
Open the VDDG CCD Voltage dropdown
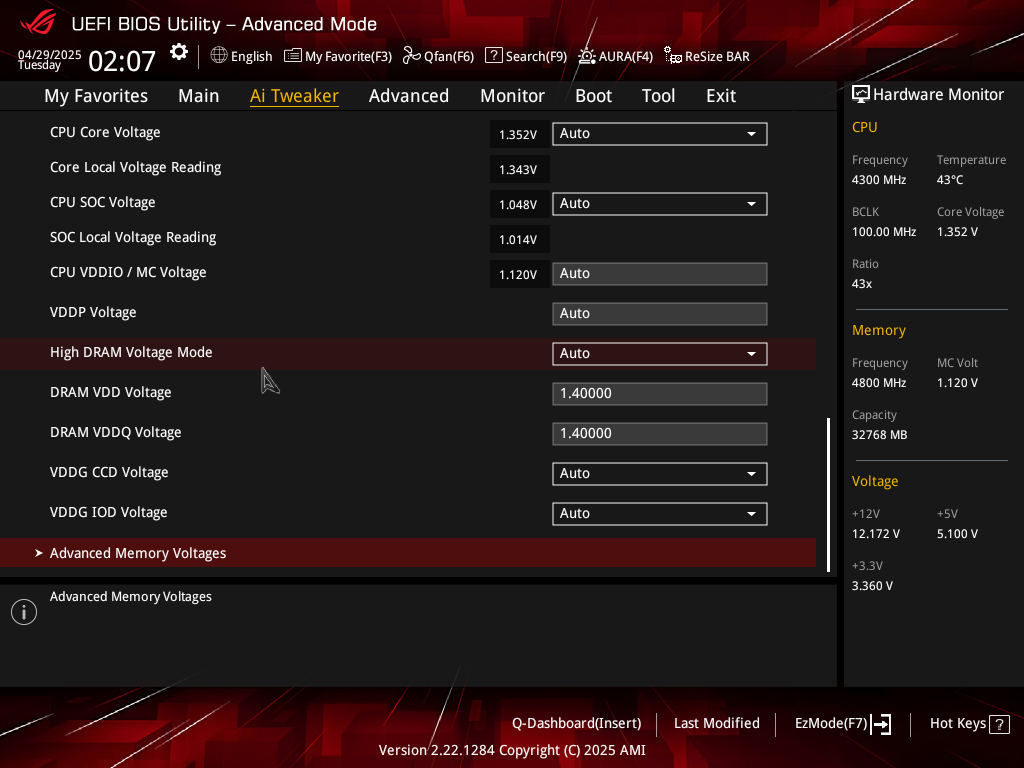tap(660, 474)
